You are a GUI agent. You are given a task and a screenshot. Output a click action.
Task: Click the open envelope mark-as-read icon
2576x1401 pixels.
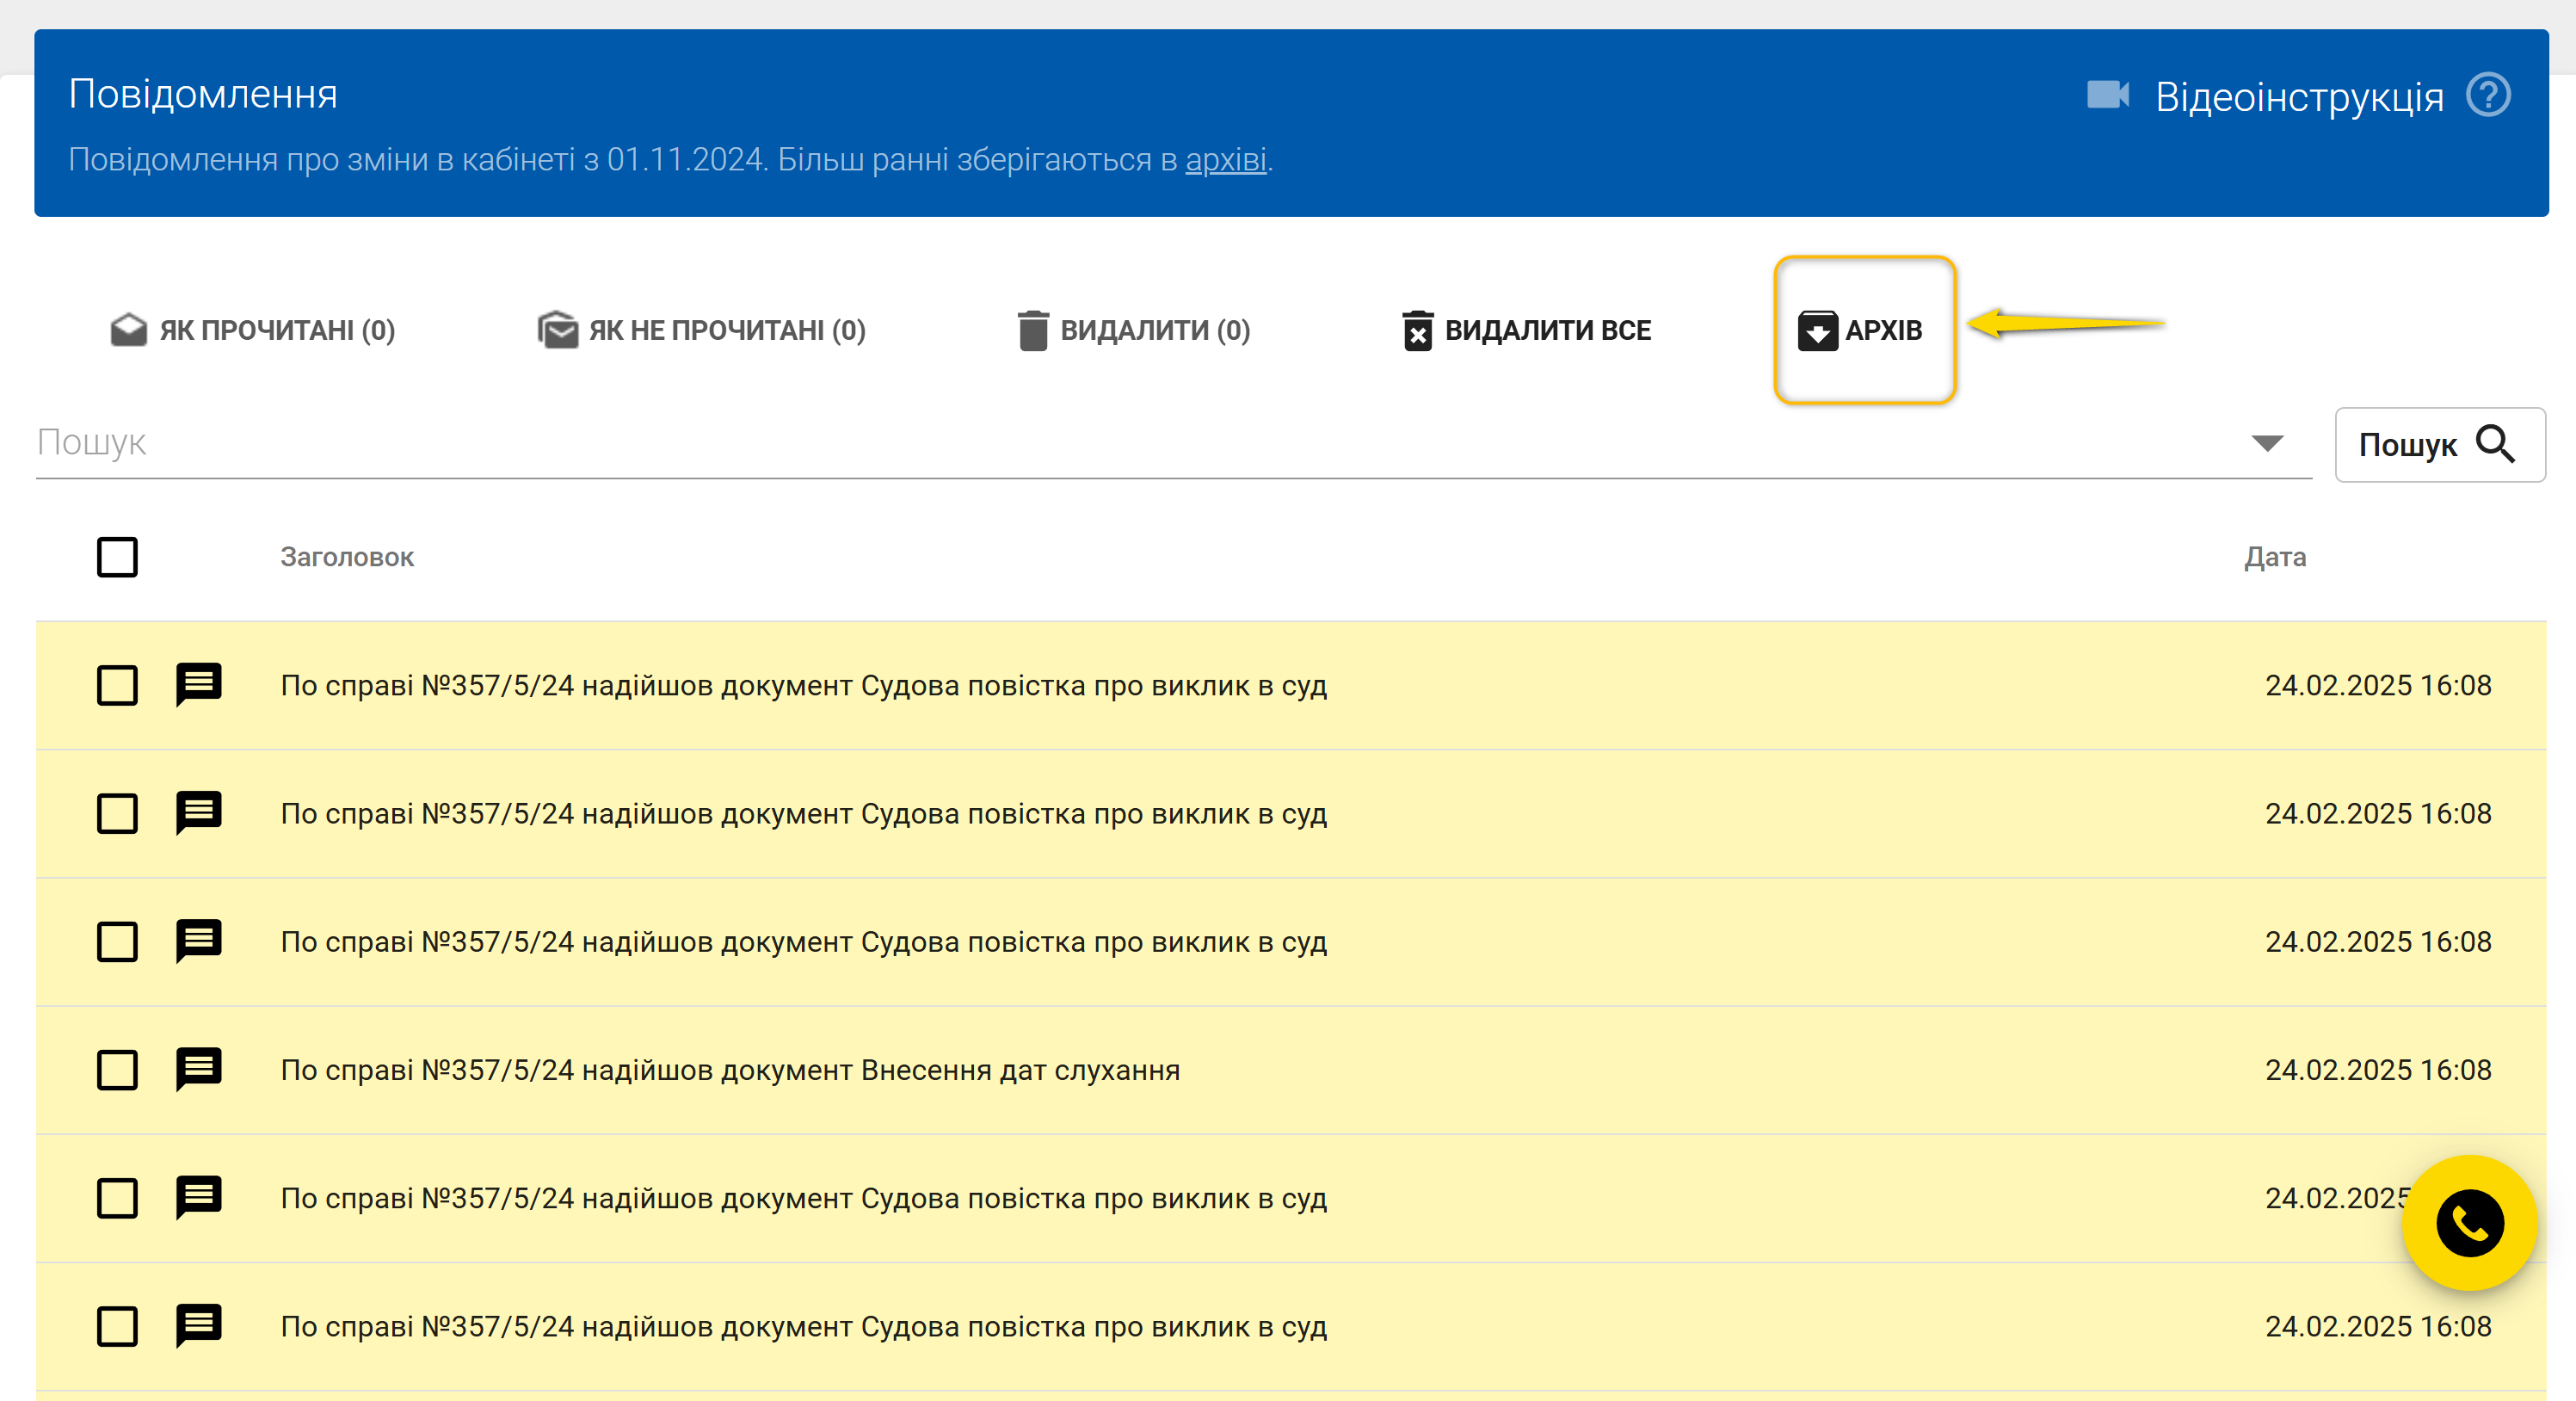(128, 330)
